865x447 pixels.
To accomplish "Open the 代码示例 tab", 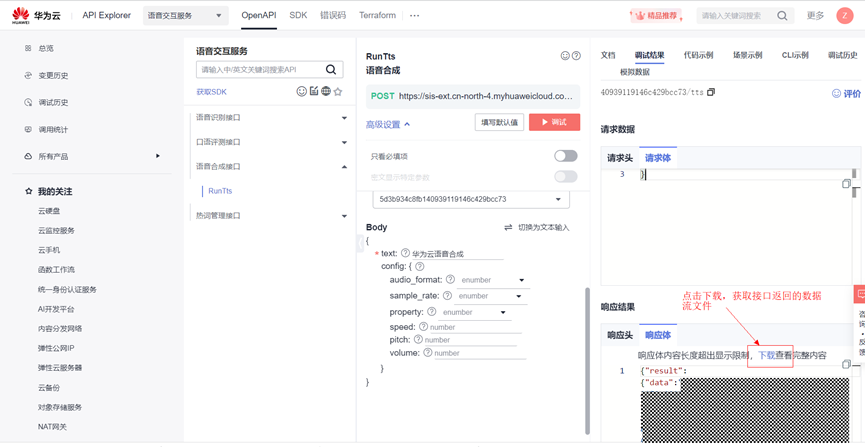I will click(698, 55).
